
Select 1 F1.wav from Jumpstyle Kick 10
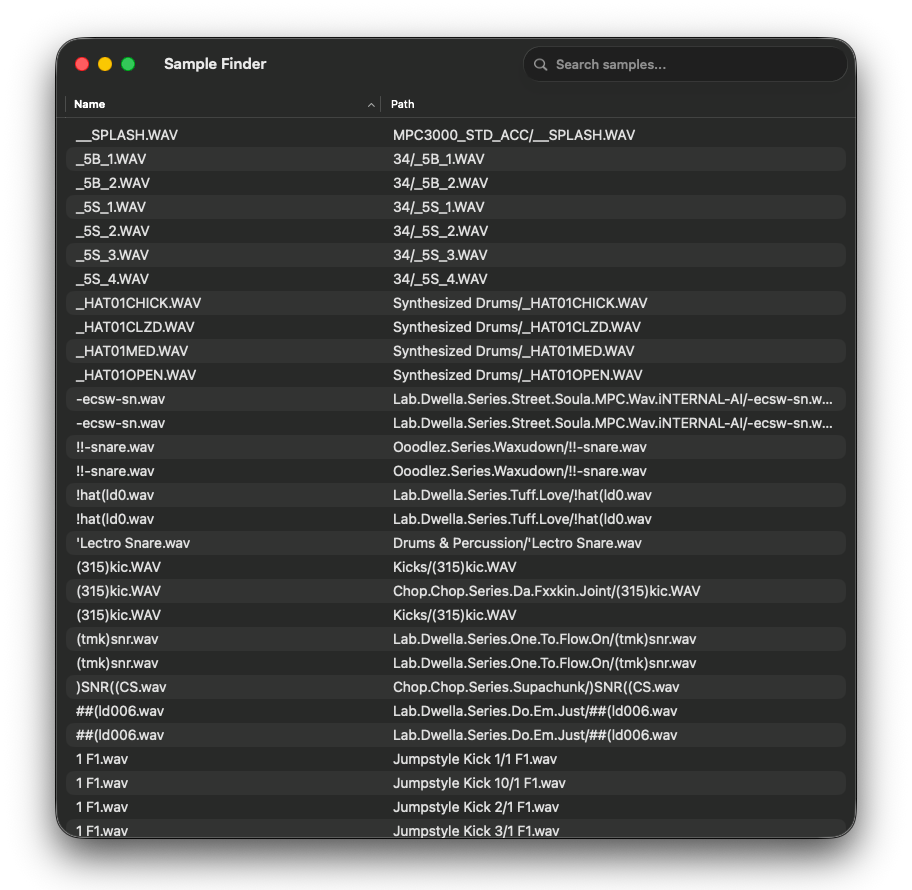coord(456,783)
